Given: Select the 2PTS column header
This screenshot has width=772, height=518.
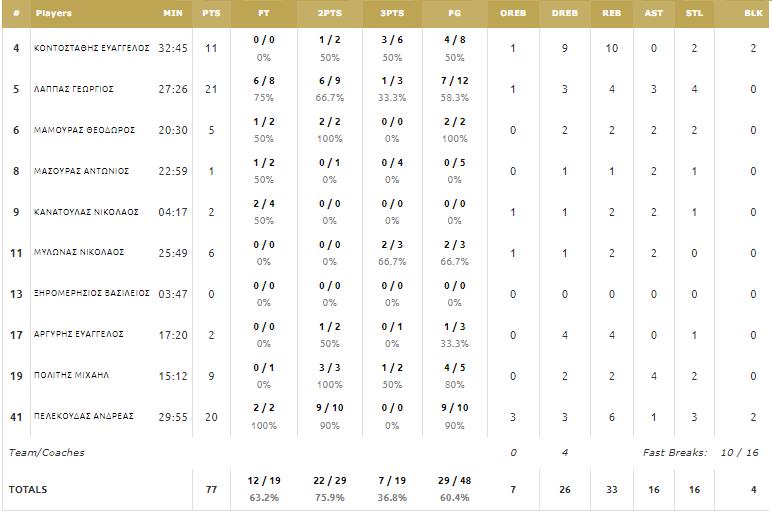Looking at the screenshot, I should (x=329, y=13).
